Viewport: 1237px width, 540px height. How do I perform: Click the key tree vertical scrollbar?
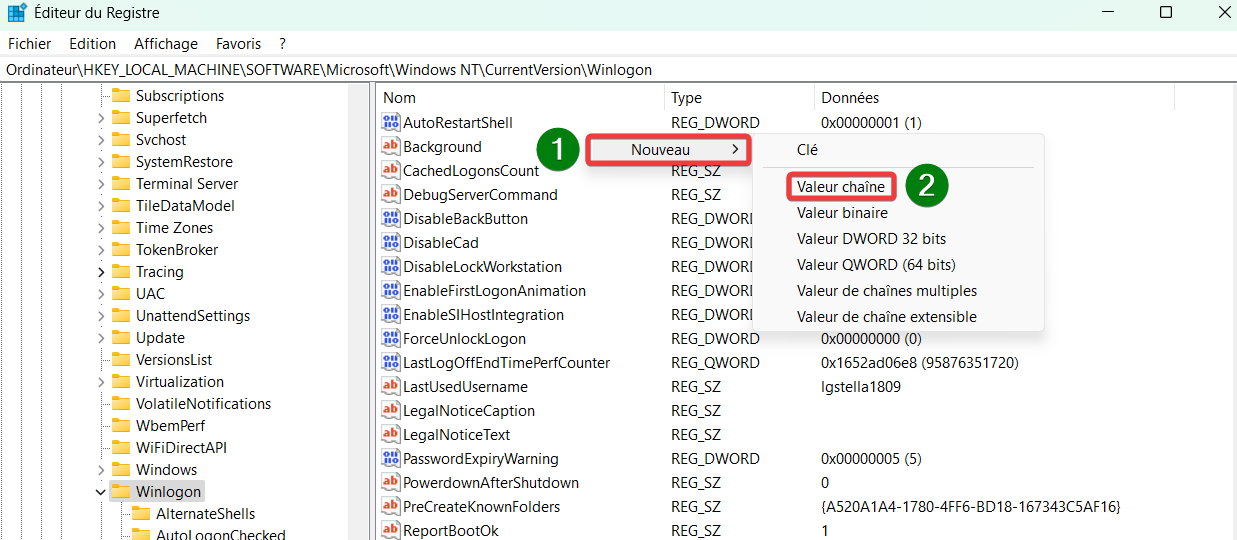(358, 312)
